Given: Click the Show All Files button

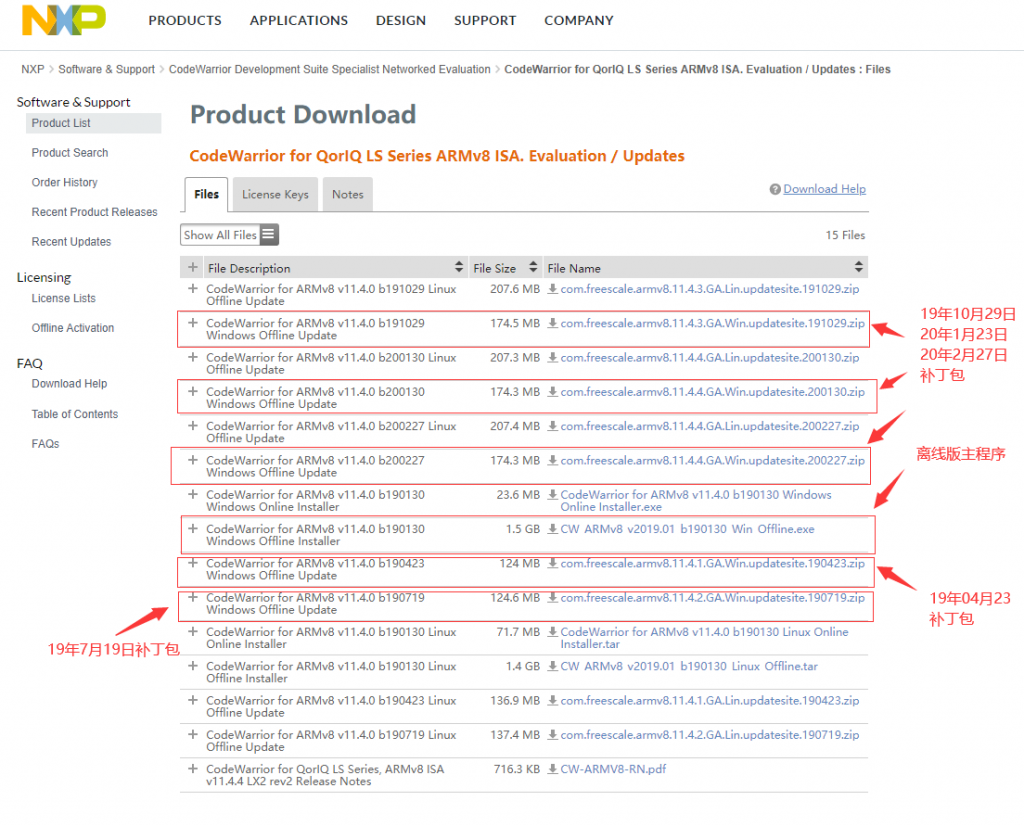Looking at the screenshot, I should click(229, 234).
